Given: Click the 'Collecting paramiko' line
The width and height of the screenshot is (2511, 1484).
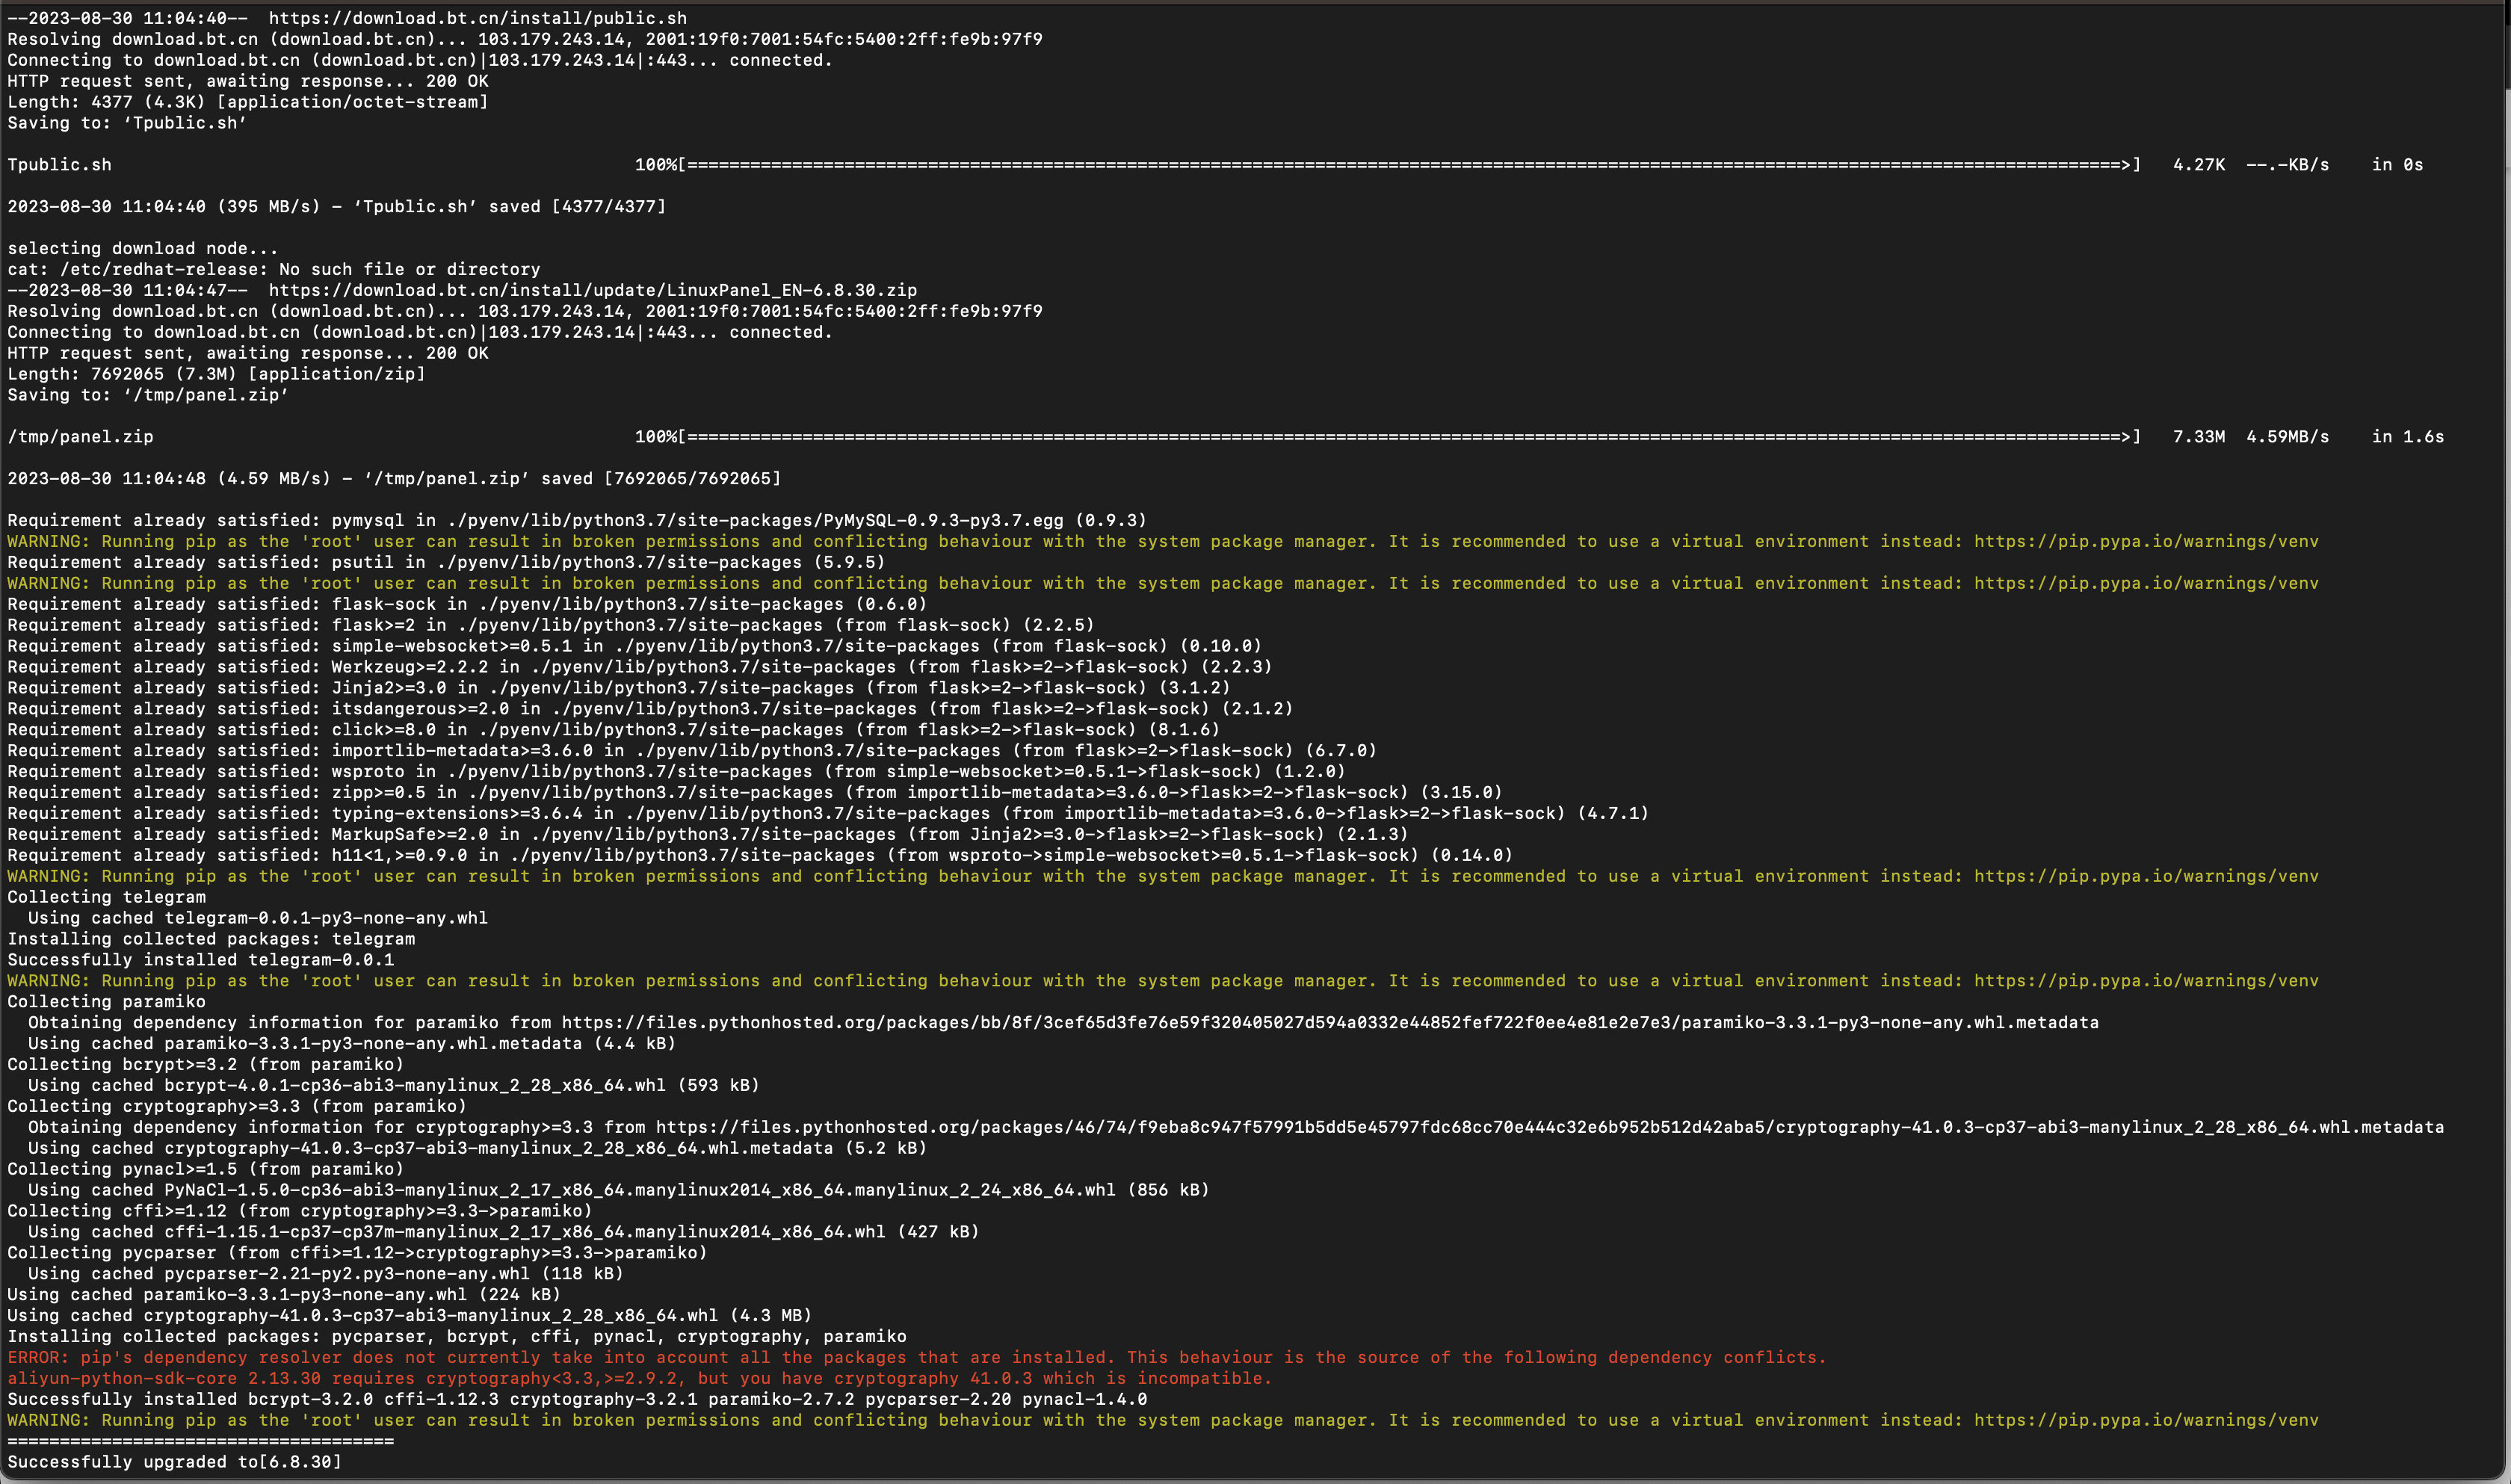Looking at the screenshot, I should [x=106, y=1001].
